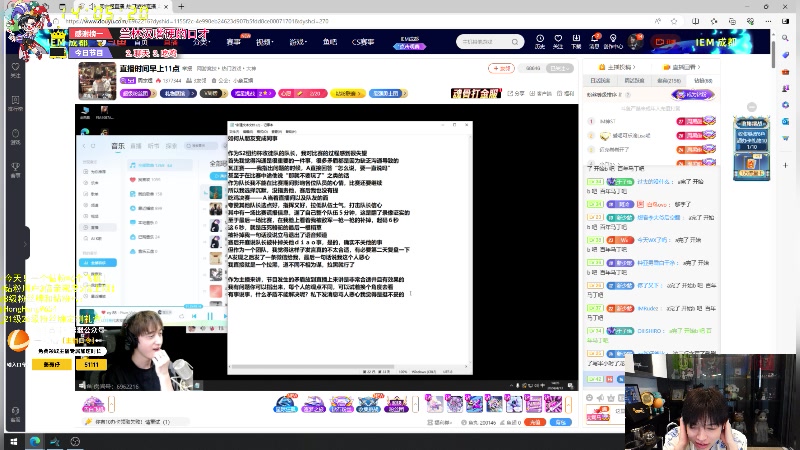800x450 pixels.
Task: Click the orange 充值 recharge button
Action: (535, 422)
